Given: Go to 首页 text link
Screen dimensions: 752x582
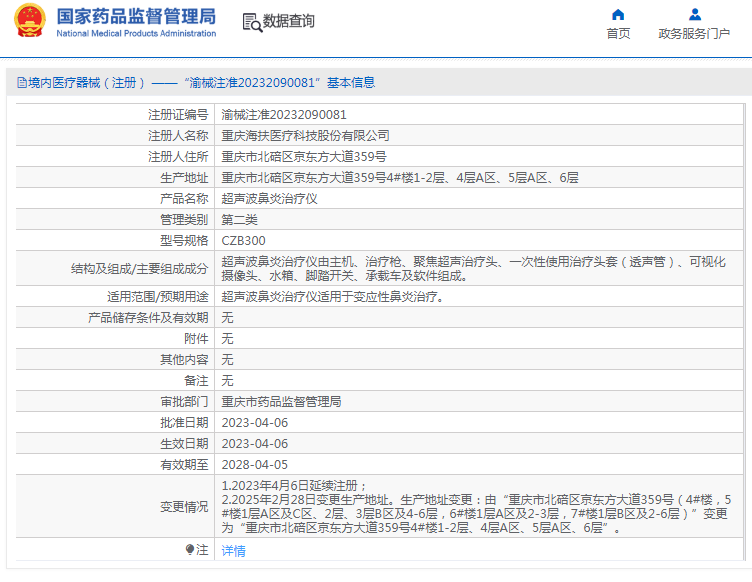Looking at the screenshot, I should click(618, 34).
